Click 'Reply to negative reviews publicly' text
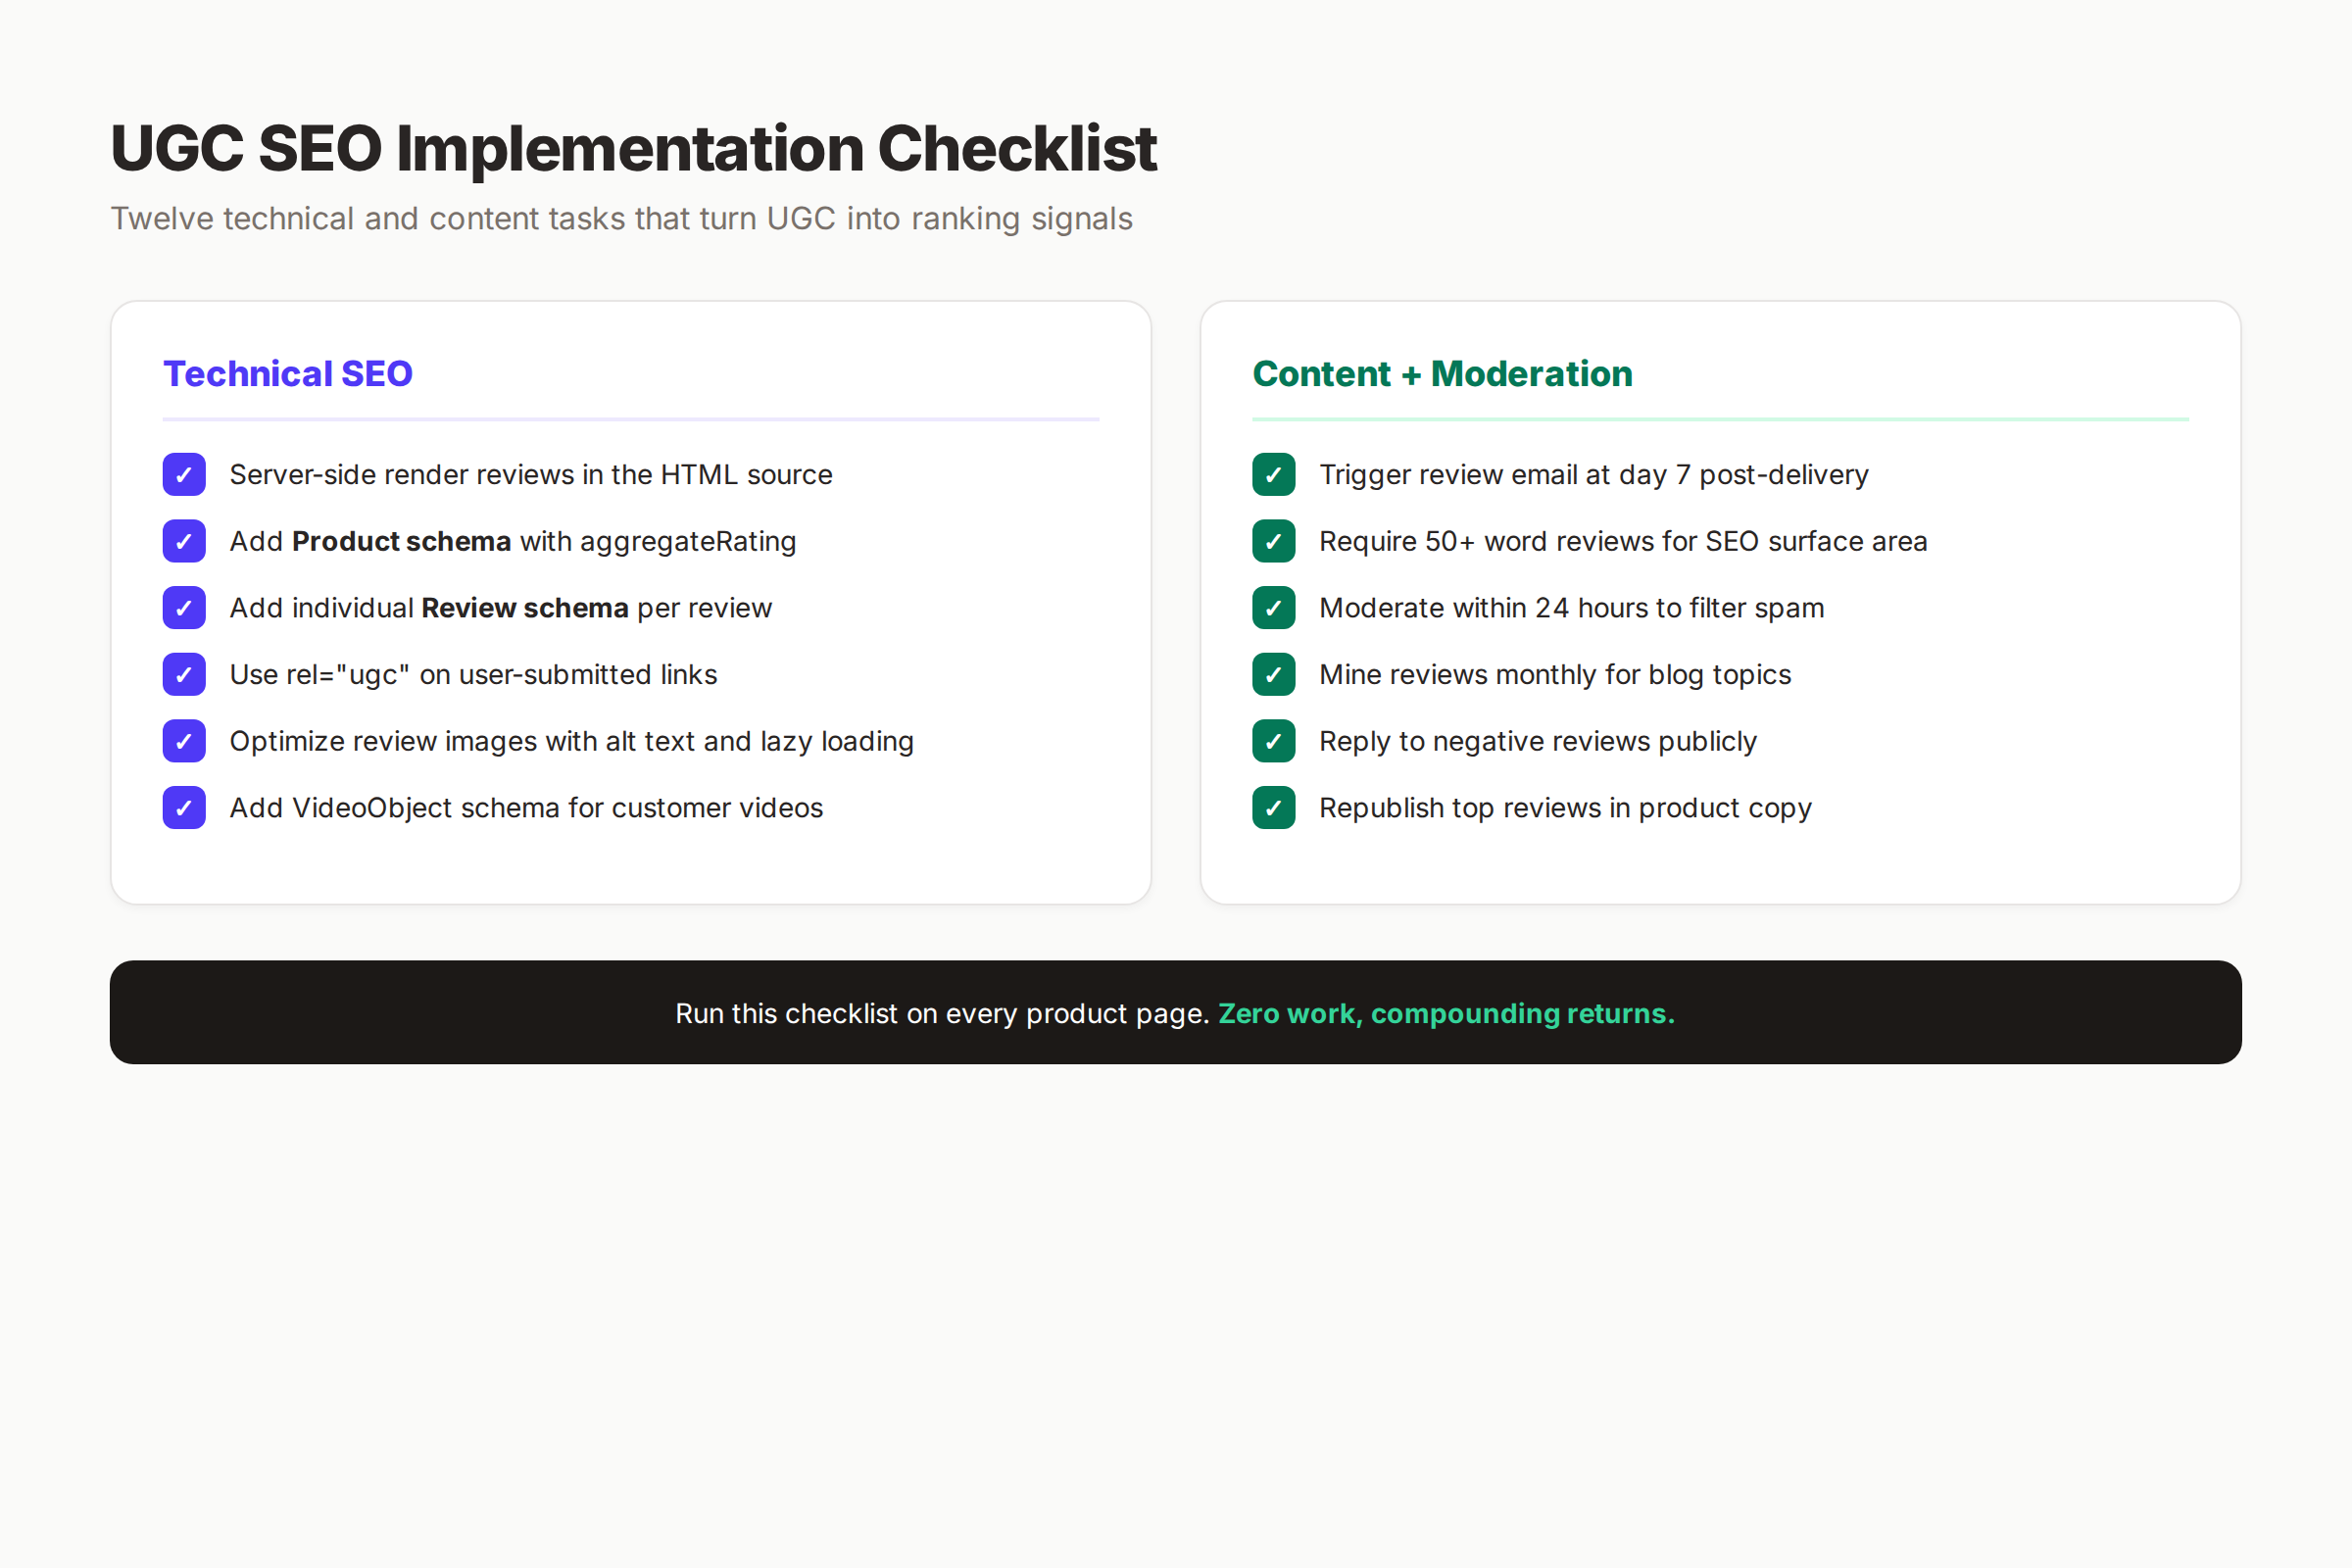Viewport: 2352px width, 1568px height. click(1538, 742)
